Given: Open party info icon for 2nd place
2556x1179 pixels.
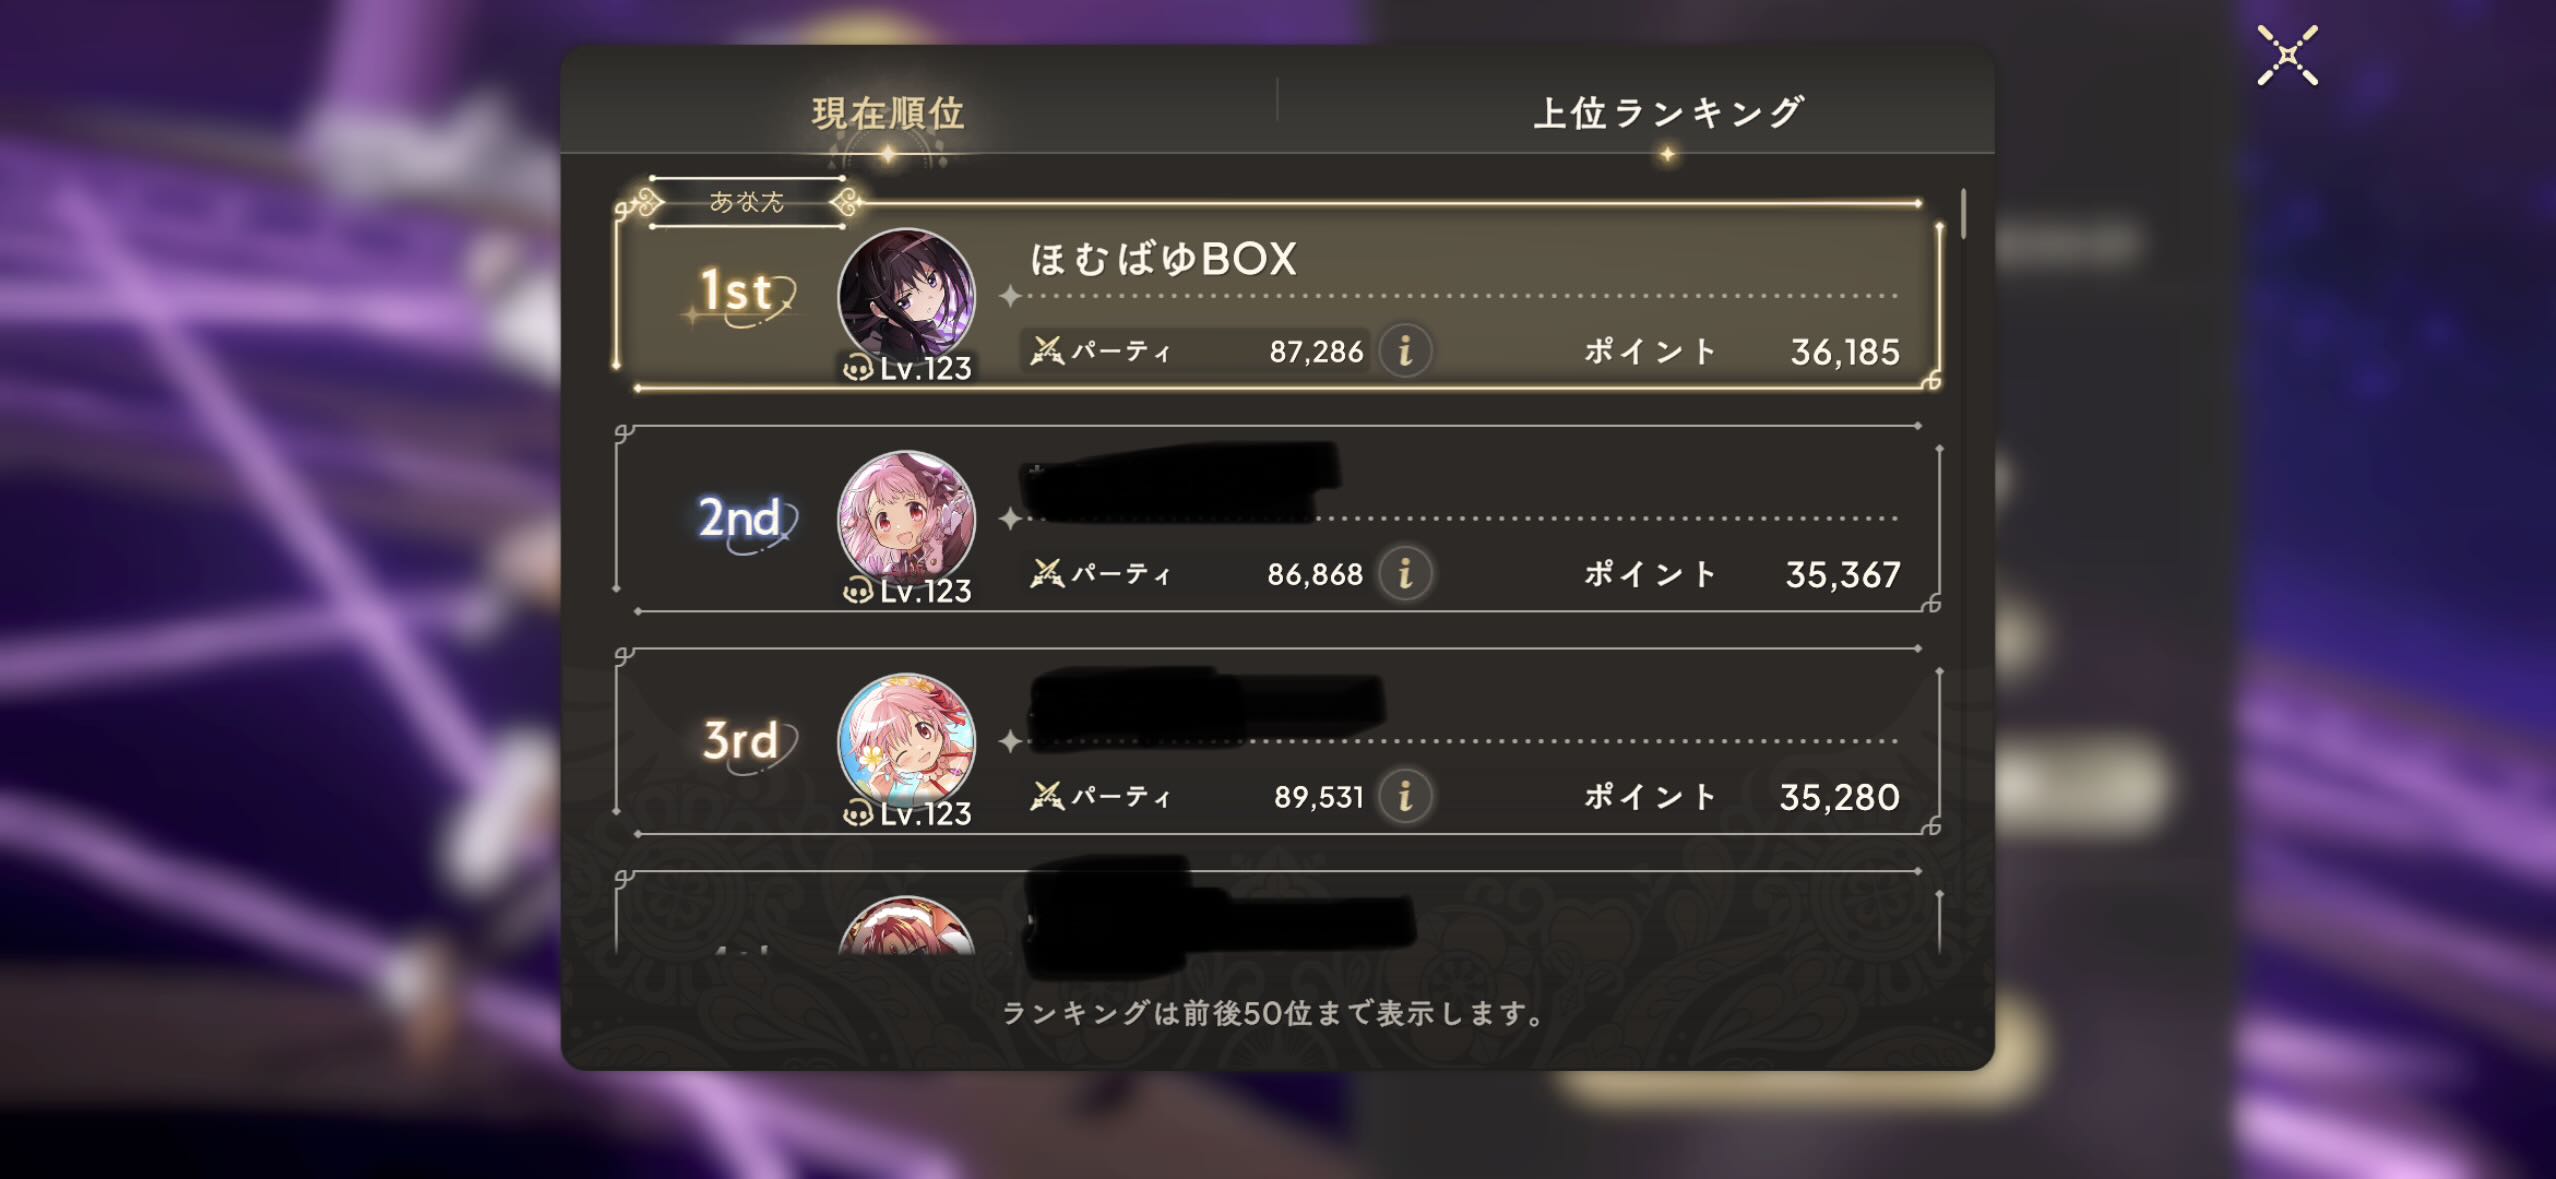Looking at the screenshot, I should [1405, 574].
